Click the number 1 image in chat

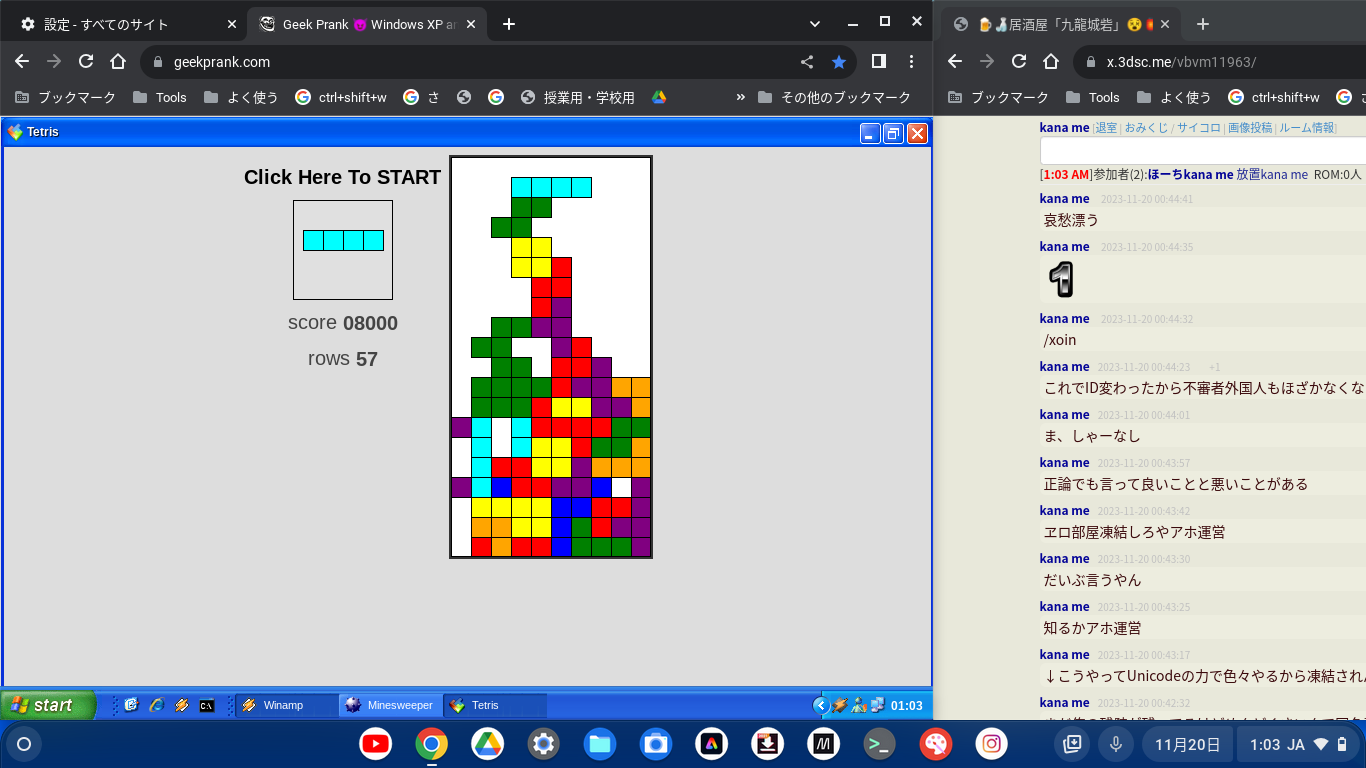click(1062, 279)
